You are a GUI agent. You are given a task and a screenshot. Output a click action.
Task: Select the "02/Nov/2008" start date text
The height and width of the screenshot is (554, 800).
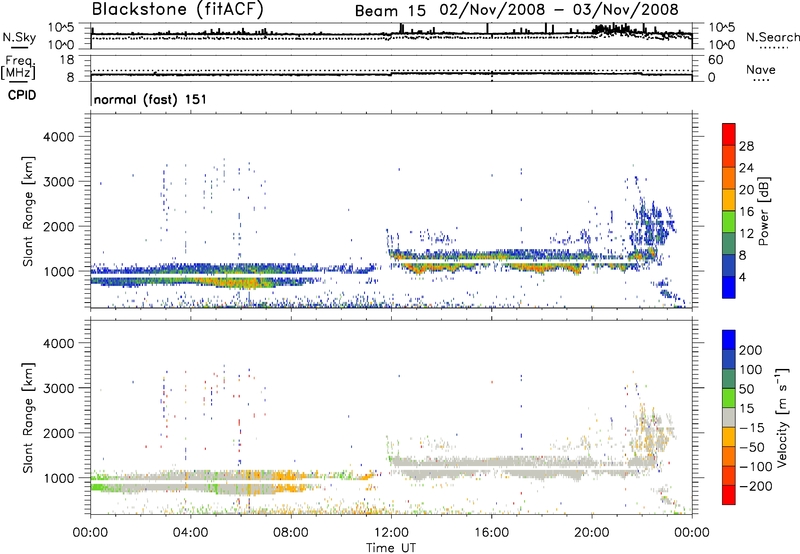point(493,10)
